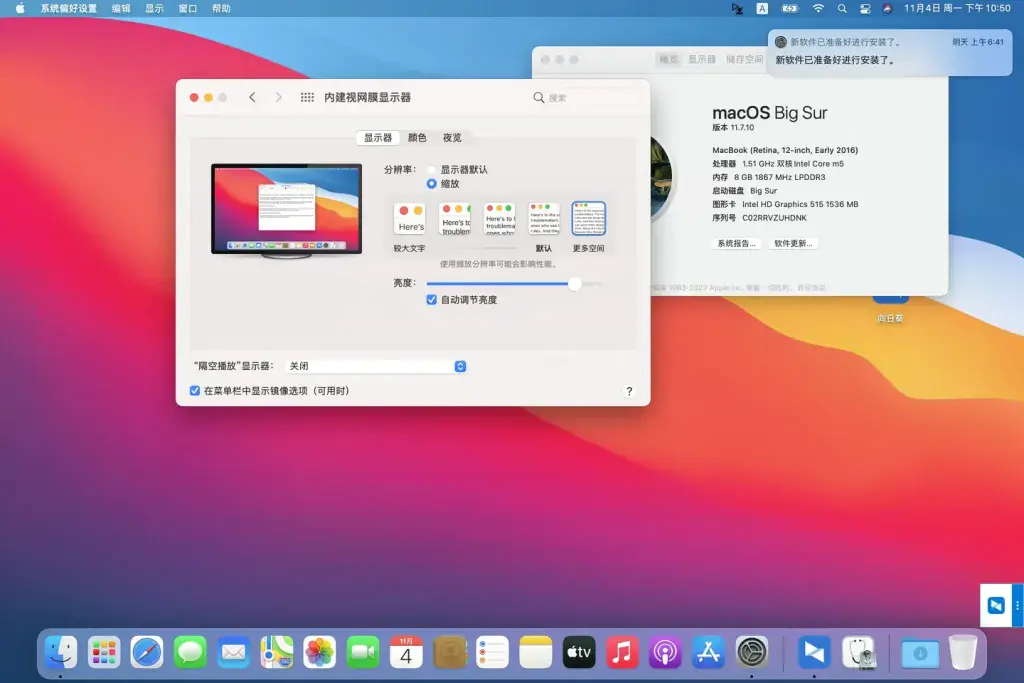Open the 编辑 menu
1024x683 pixels.
click(121, 8)
